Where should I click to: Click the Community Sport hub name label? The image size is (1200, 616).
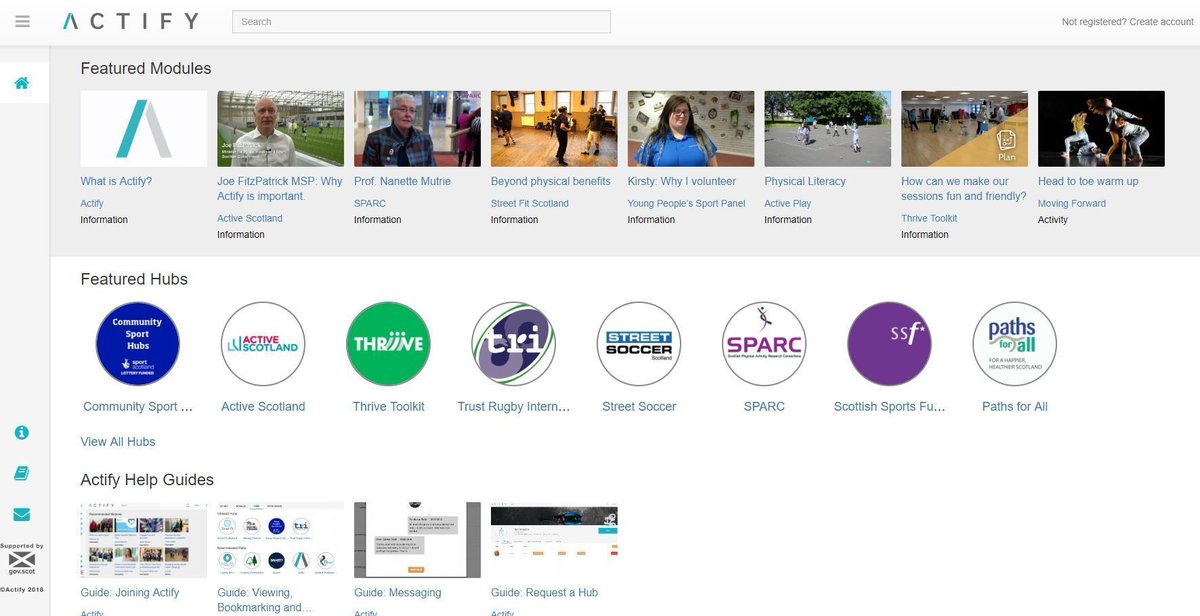click(x=138, y=407)
